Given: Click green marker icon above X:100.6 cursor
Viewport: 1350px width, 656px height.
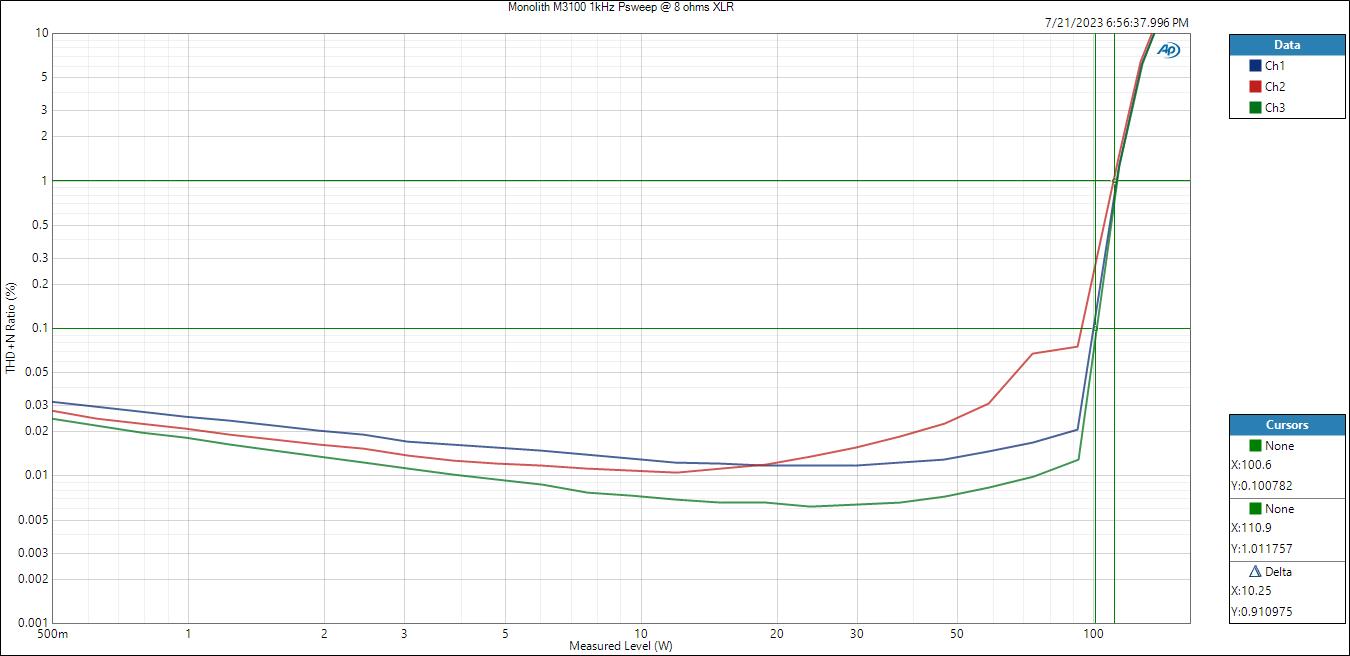Looking at the screenshot, I should tap(1255, 446).
